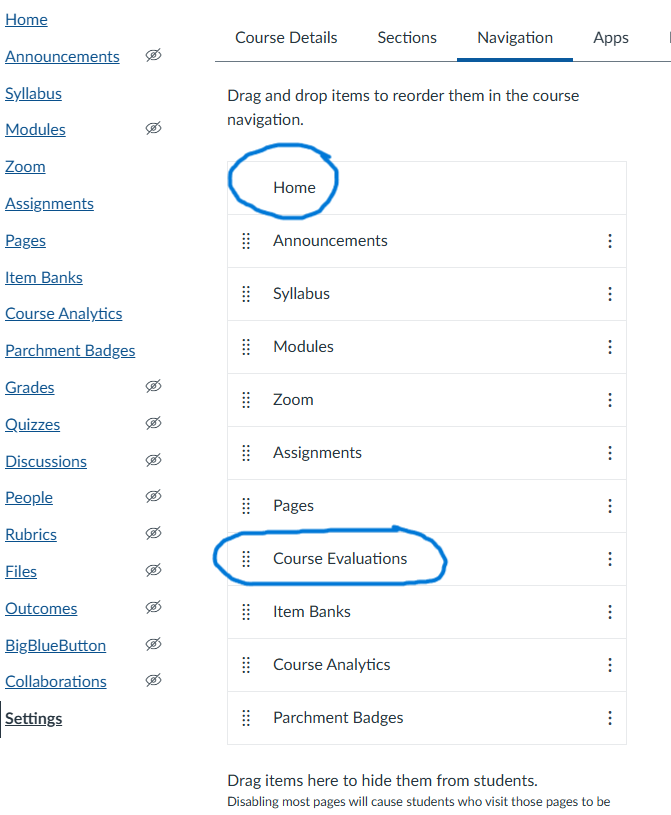Click the drag handle beside Zoom
671x815 pixels.
246,400
